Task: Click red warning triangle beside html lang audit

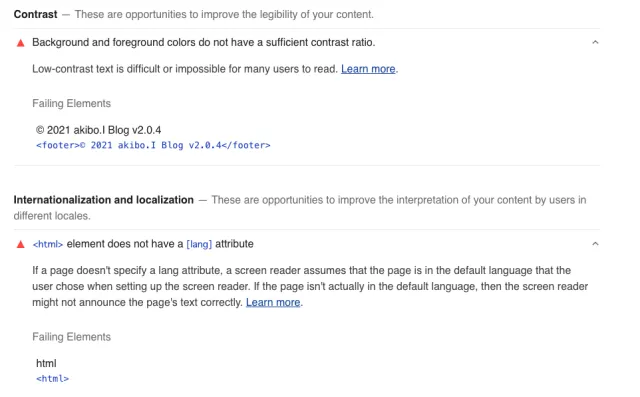Action: tap(20, 244)
